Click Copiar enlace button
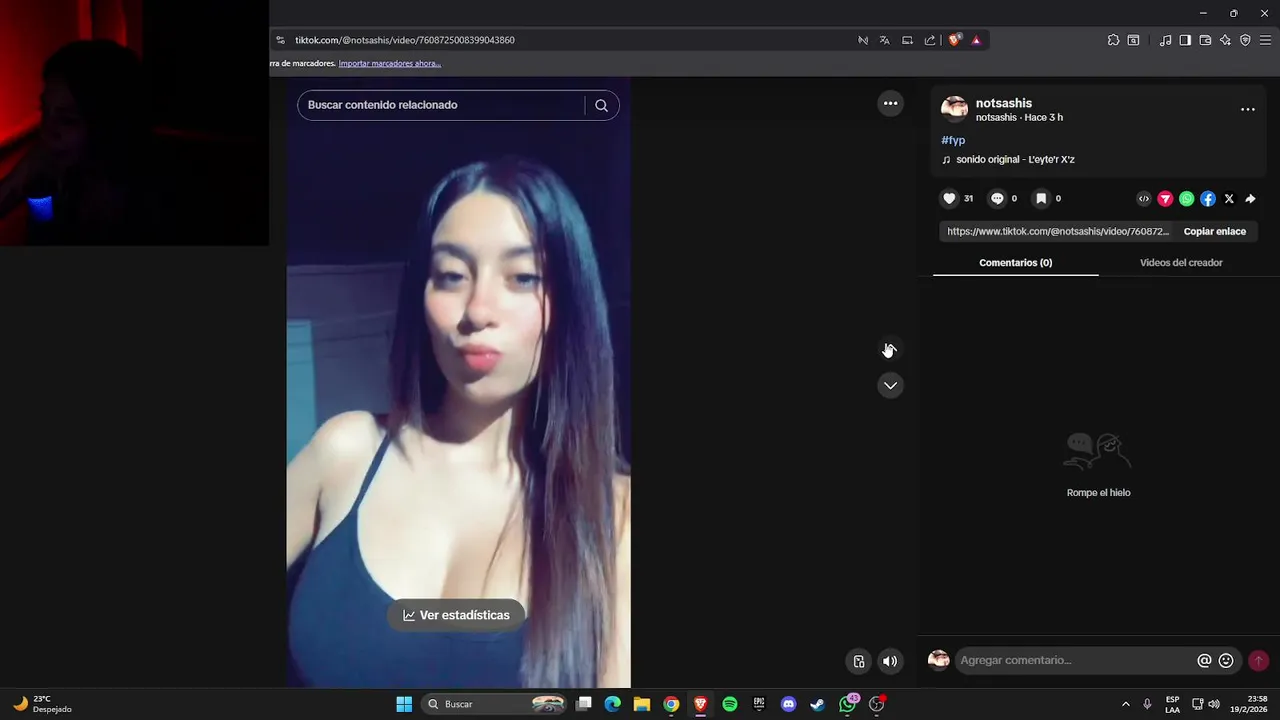1280x720 pixels. (x=1214, y=231)
